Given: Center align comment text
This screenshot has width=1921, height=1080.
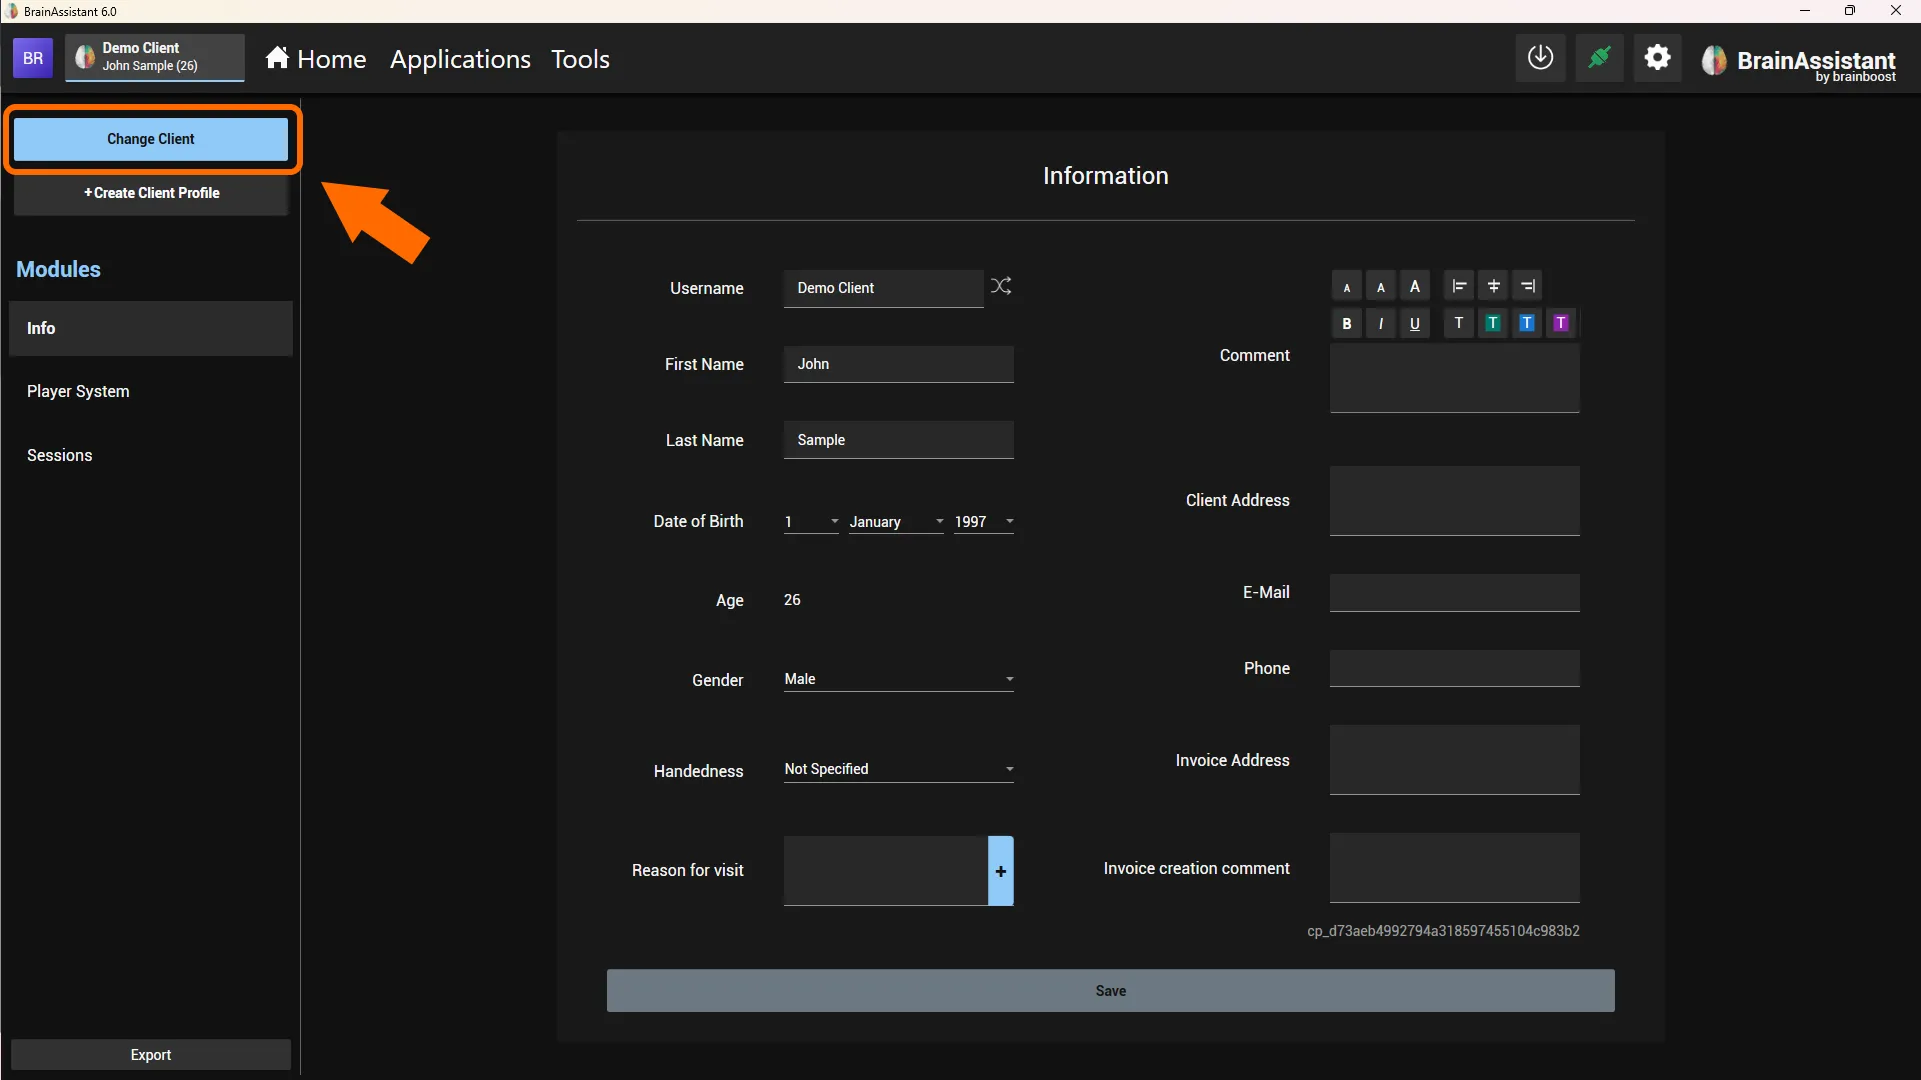Looking at the screenshot, I should [1493, 287].
